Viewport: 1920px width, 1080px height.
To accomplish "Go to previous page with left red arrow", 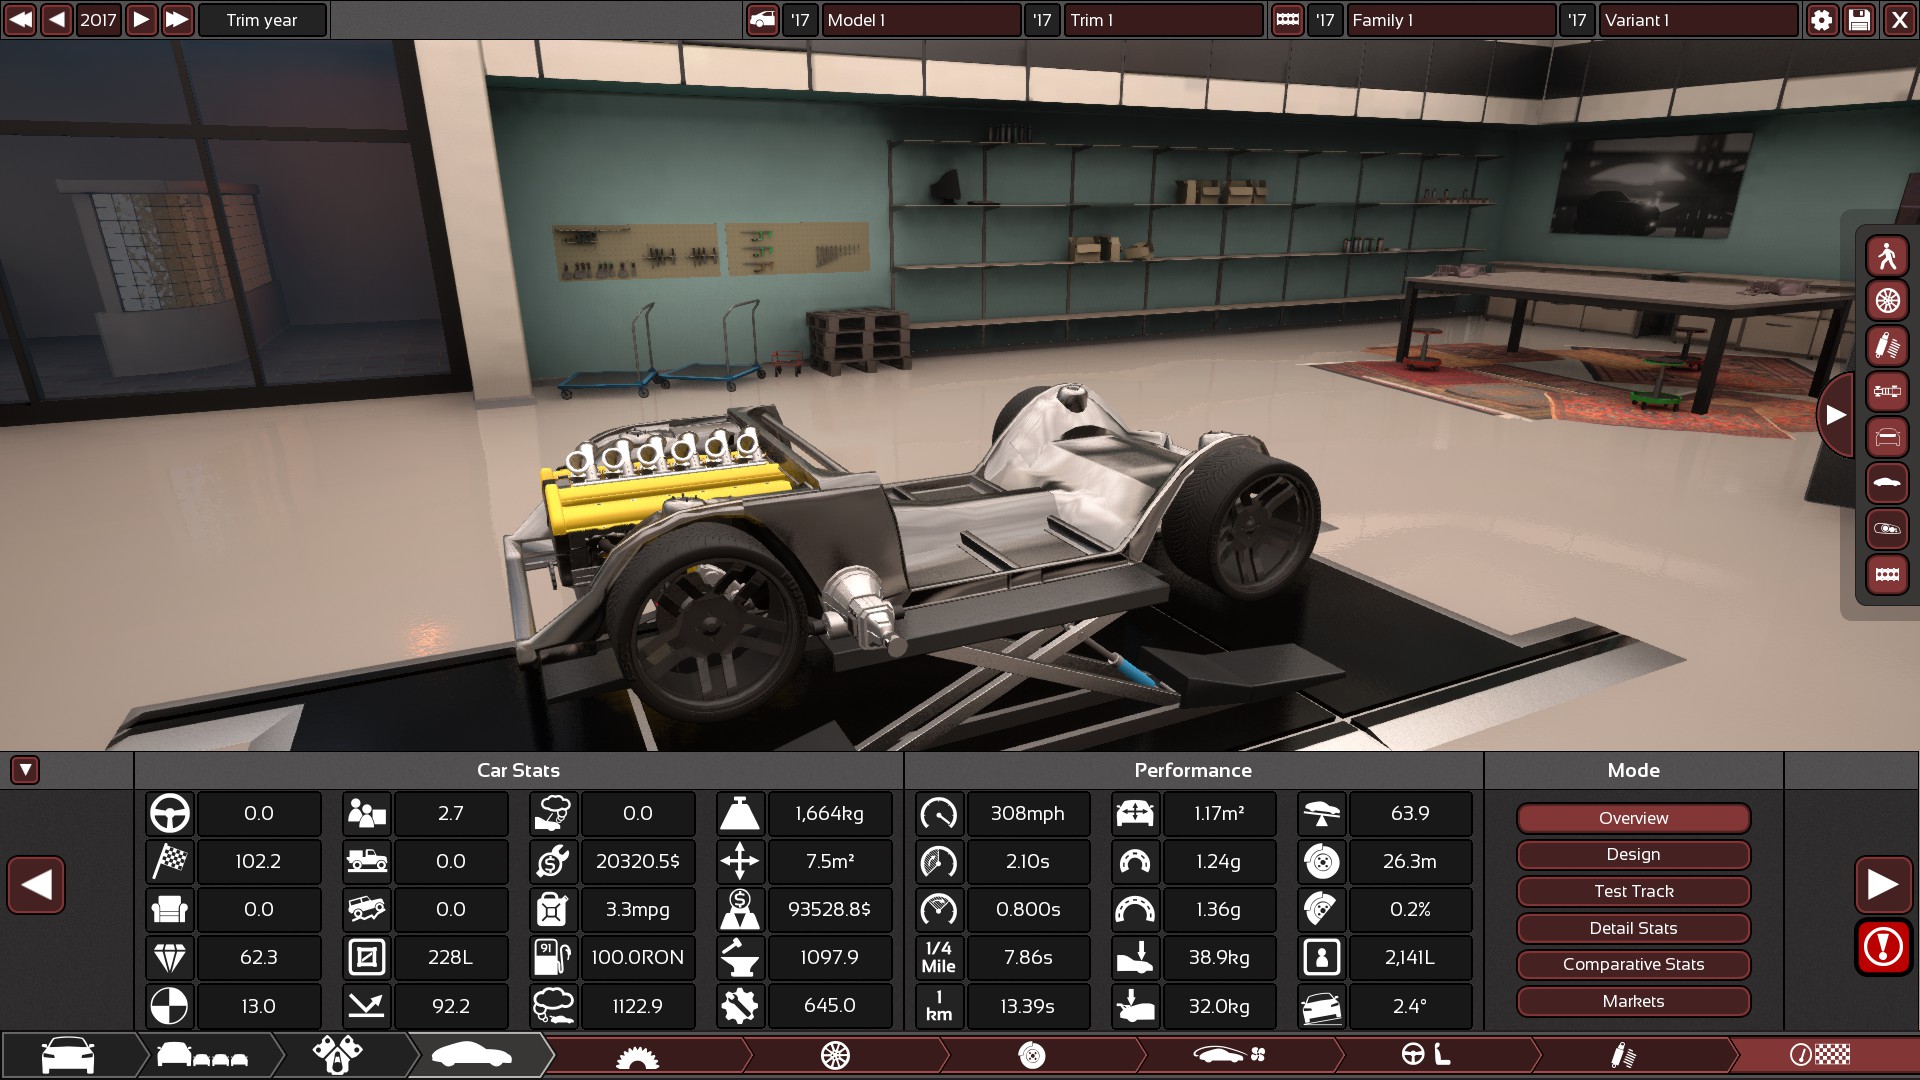I will coord(36,885).
